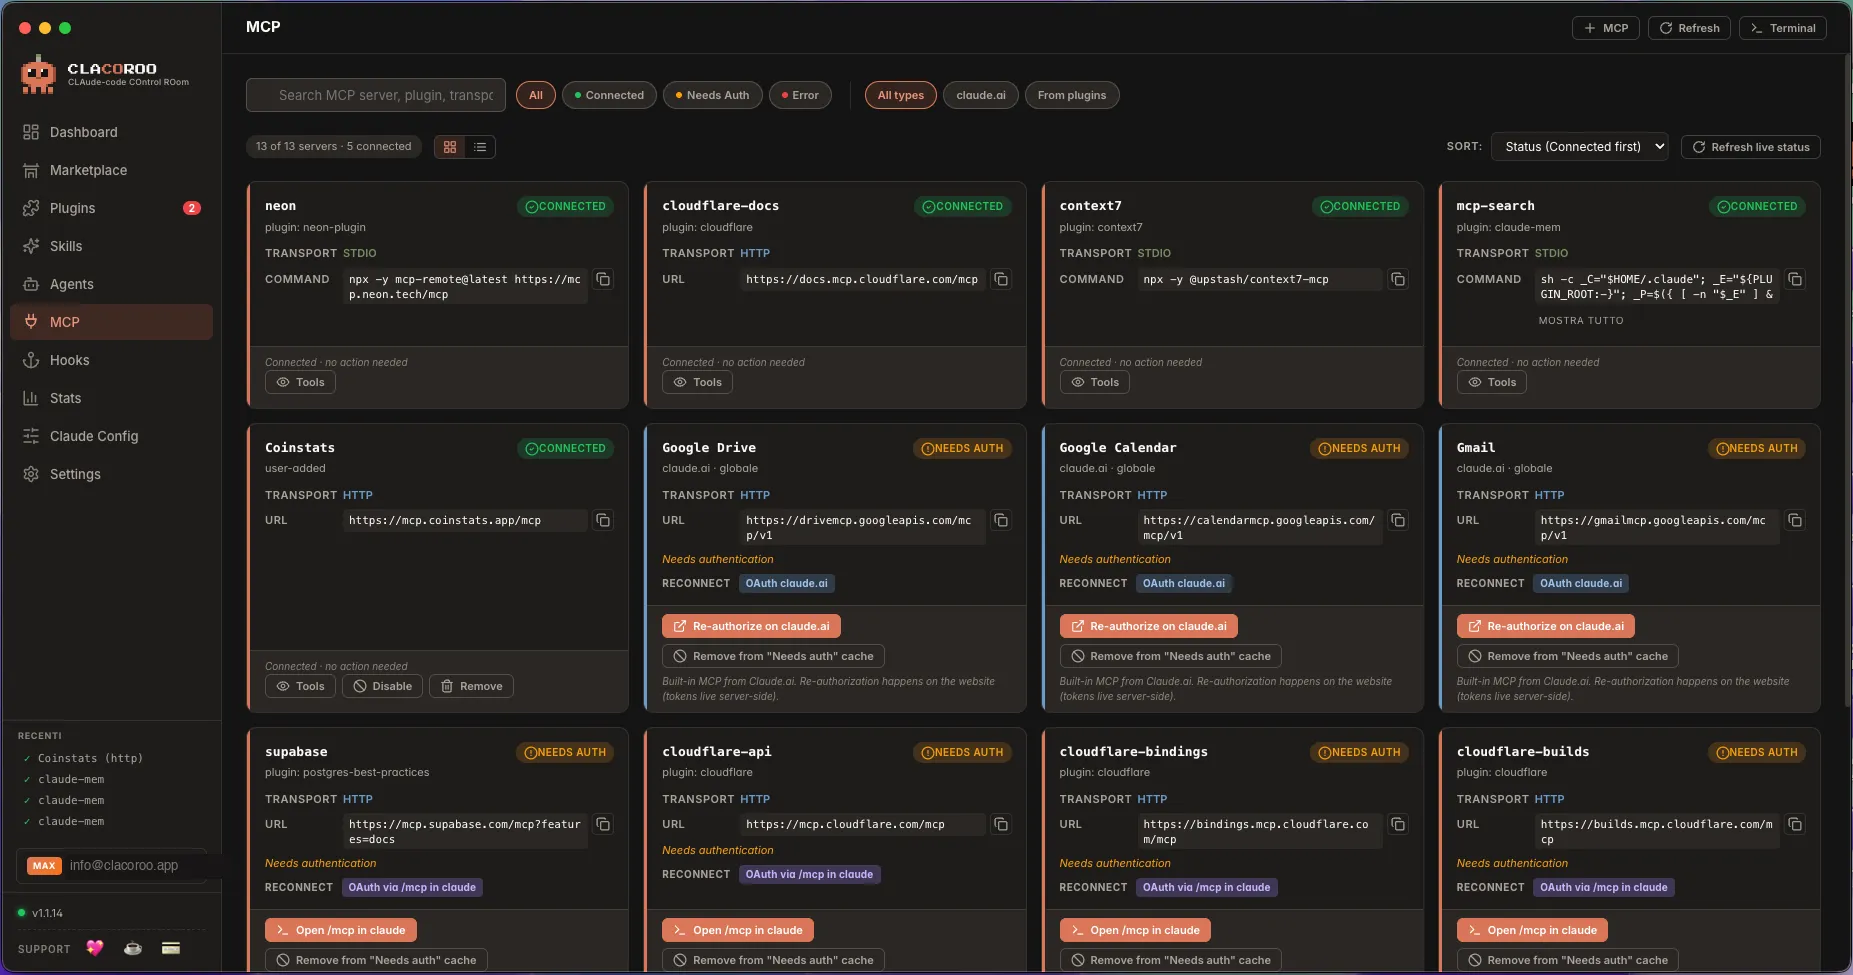1853x975 pixels.
Task: Click the heart support icon
Action: point(95,948)
